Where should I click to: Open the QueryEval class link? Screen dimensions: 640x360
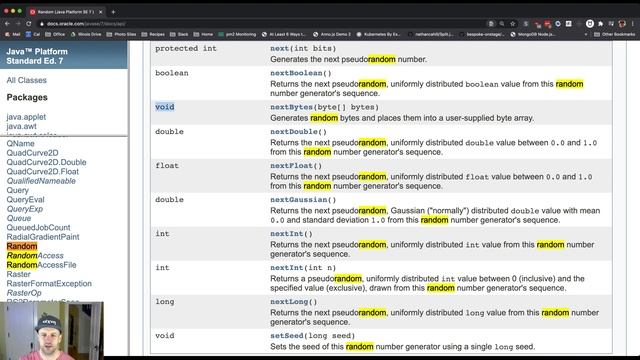tap(25, 200)
